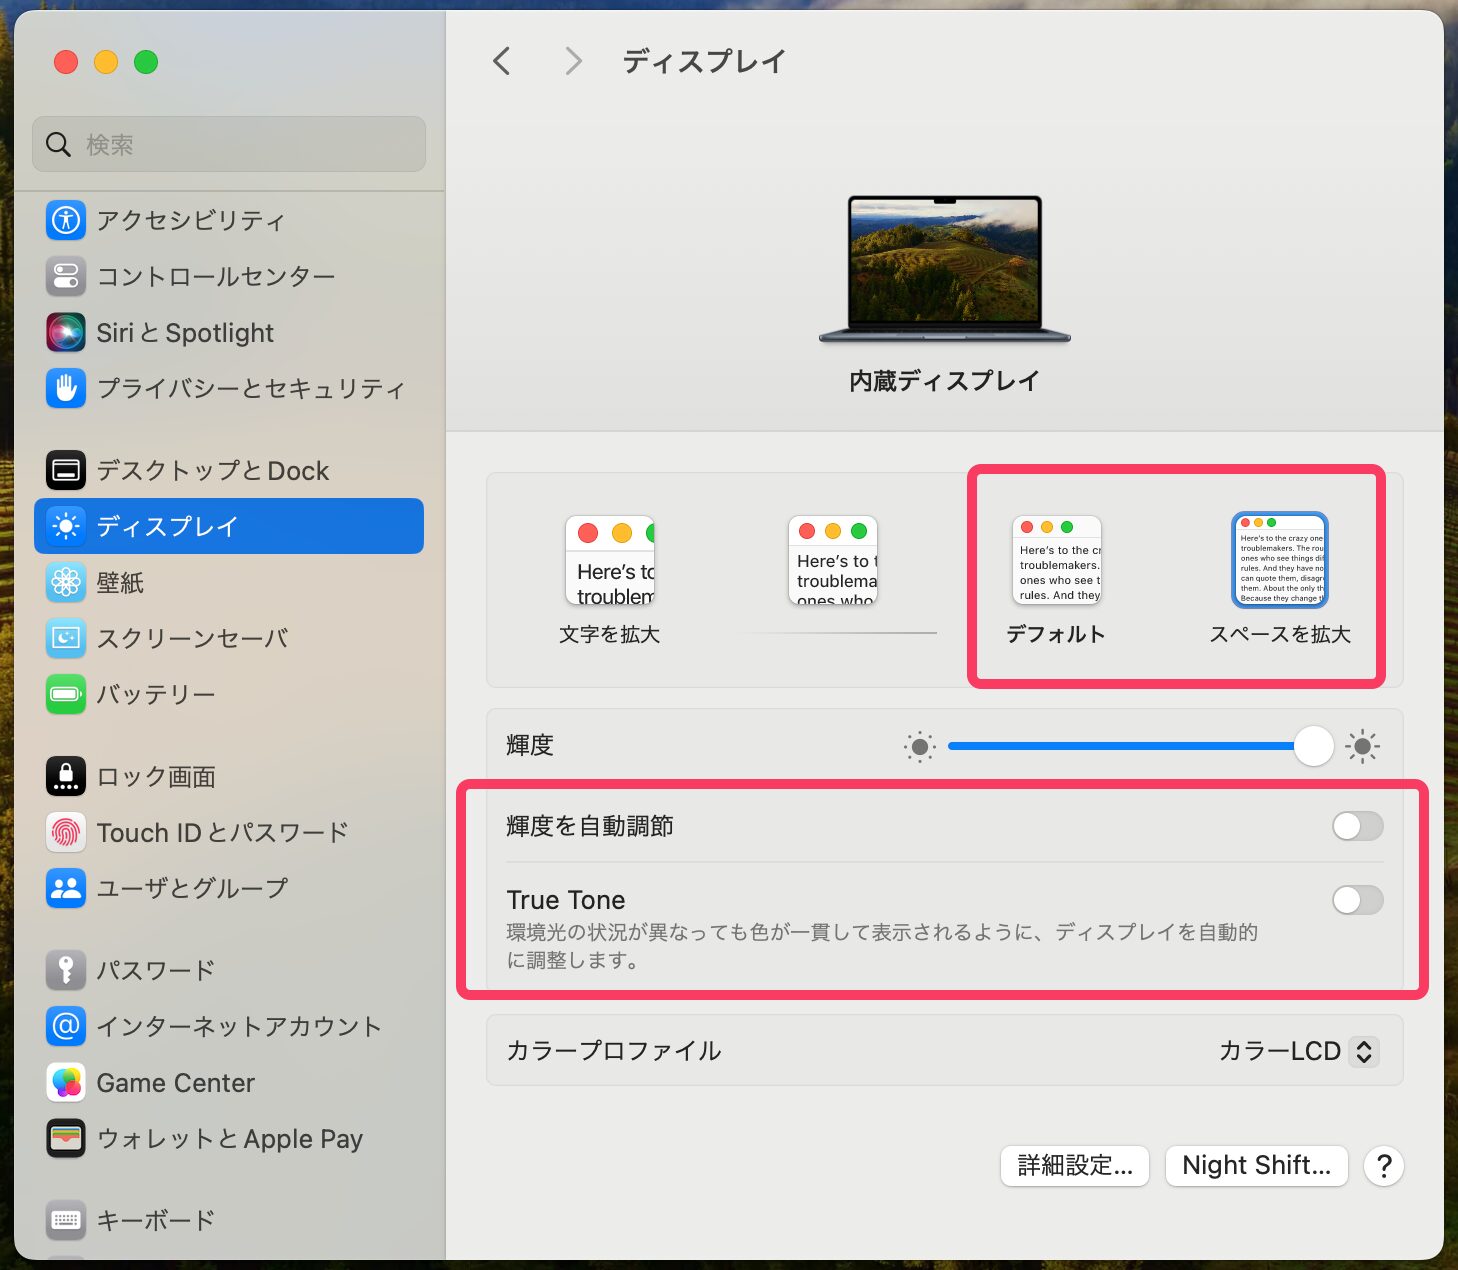This screenshot has height=1270, width=1458.
Task: Open Game Center icon in sidebar
Action: [x=66, y=1082]
